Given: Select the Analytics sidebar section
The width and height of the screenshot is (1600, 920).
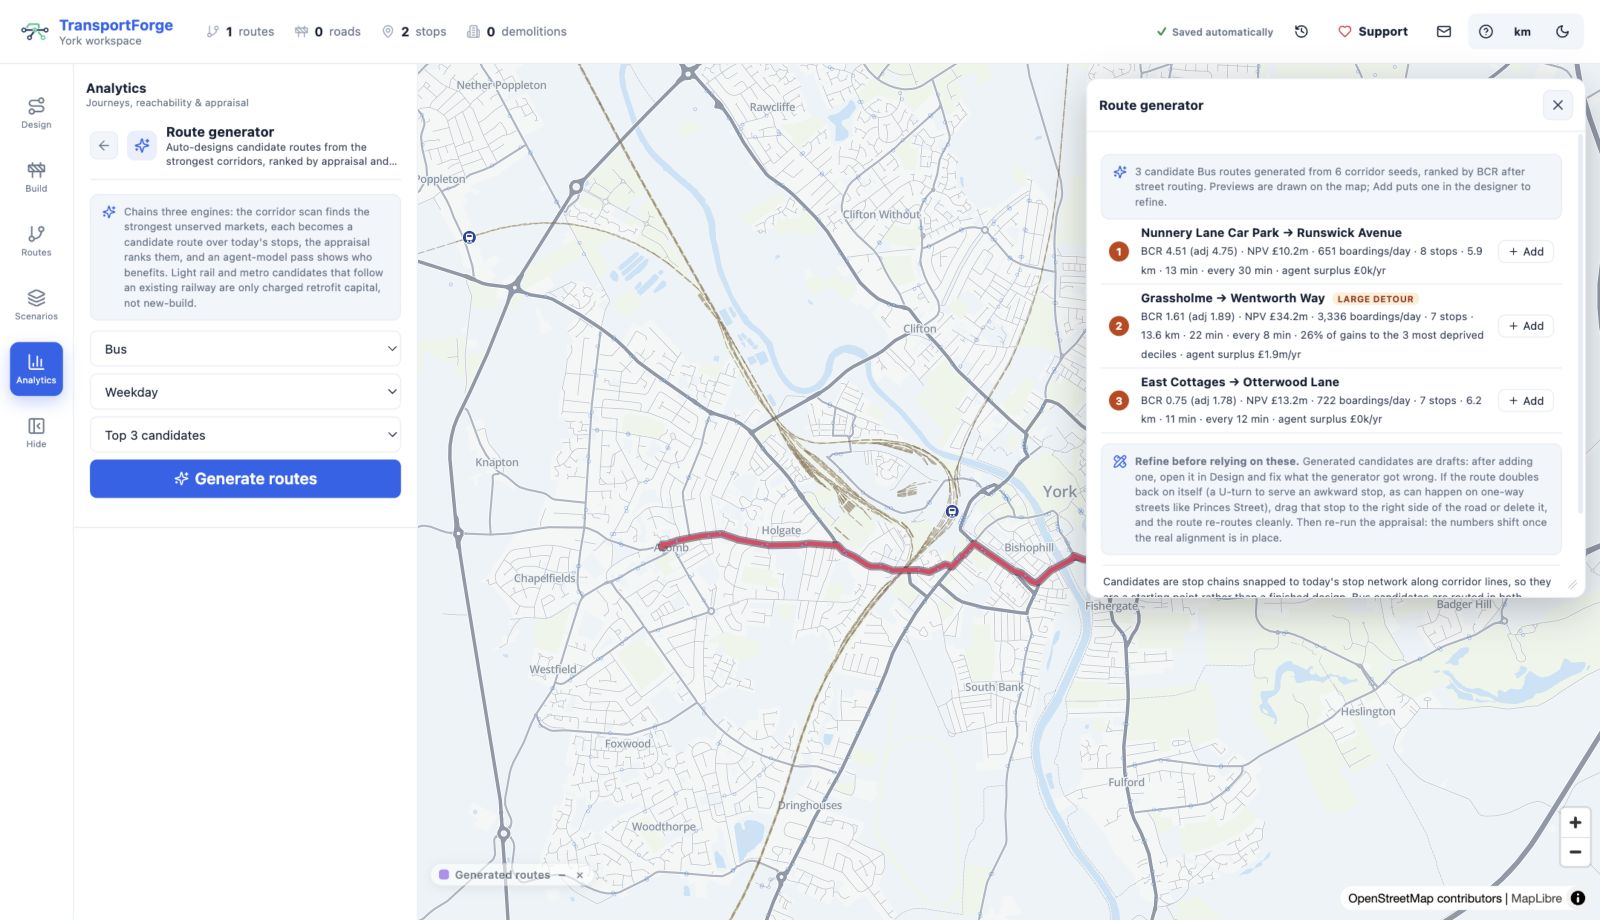Looking at the screenshot, I should tap(36, 368).
